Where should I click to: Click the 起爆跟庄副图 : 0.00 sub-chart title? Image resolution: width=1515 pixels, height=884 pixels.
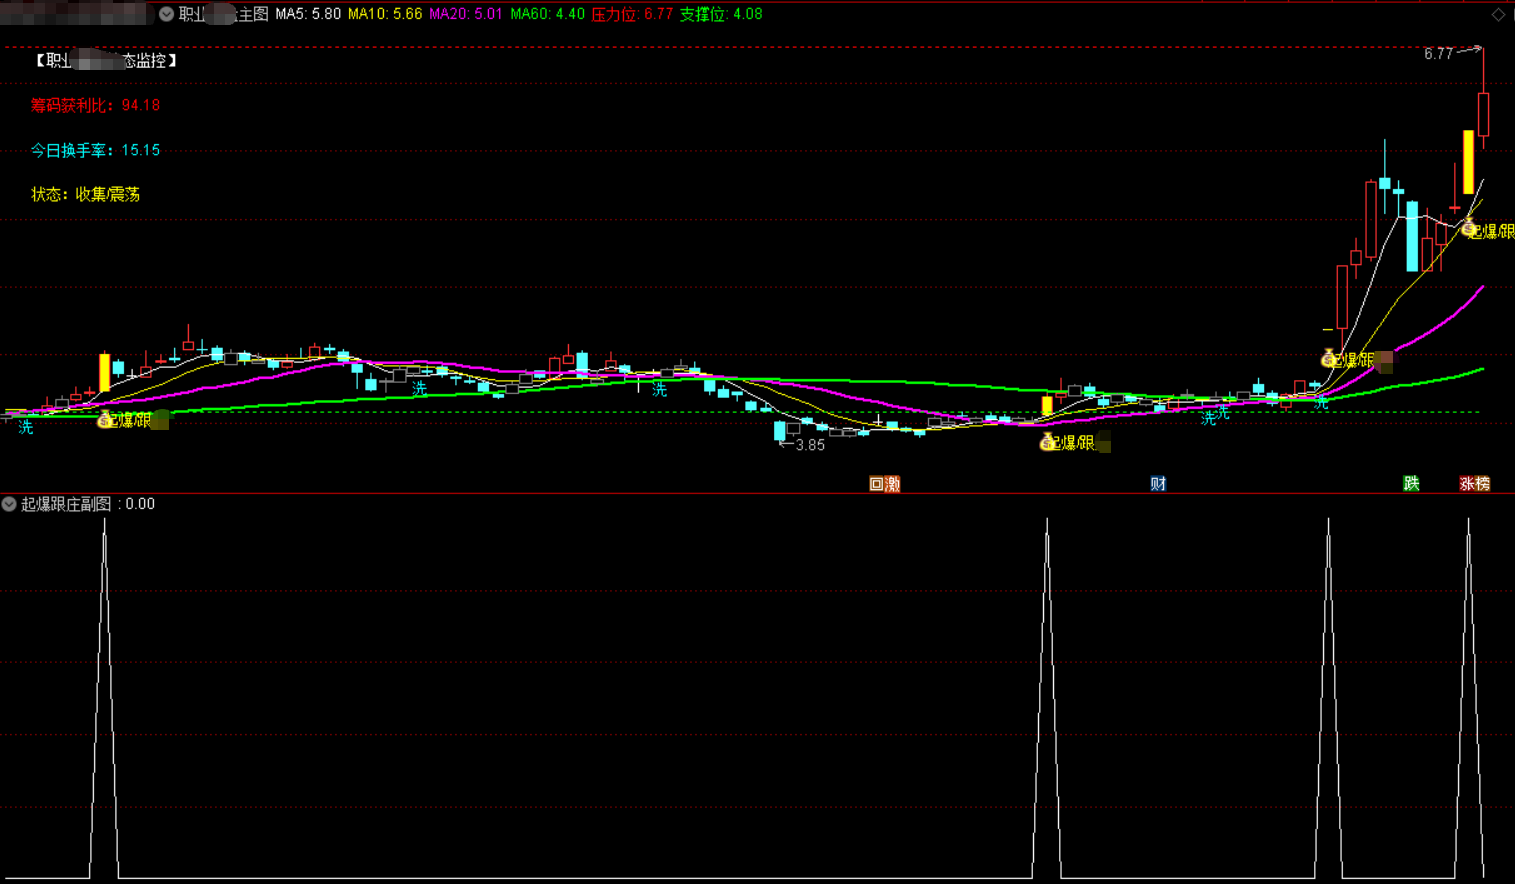tap(88, 504)
